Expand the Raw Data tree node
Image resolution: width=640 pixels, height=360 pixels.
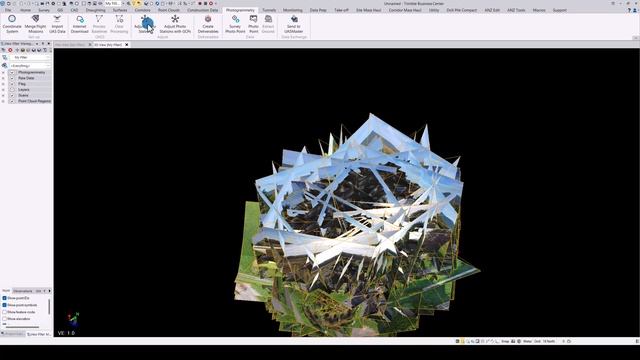coord(3,78)
